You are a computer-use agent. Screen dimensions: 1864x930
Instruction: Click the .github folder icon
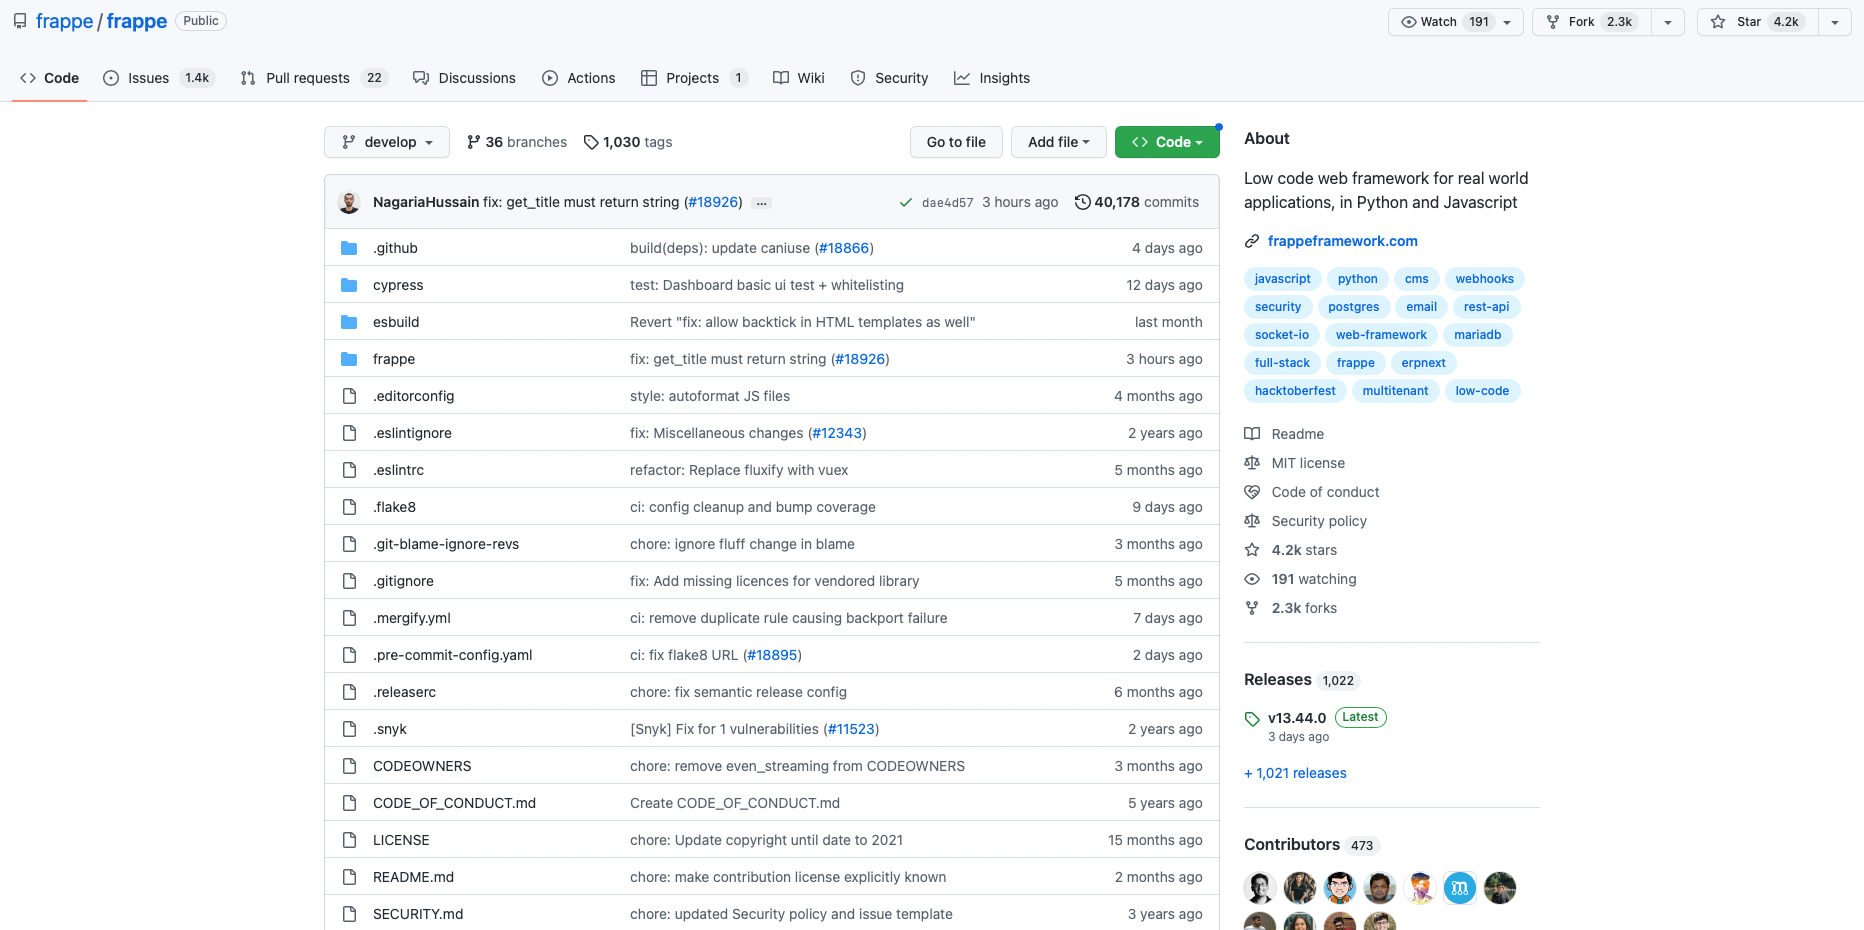[349, 248]
